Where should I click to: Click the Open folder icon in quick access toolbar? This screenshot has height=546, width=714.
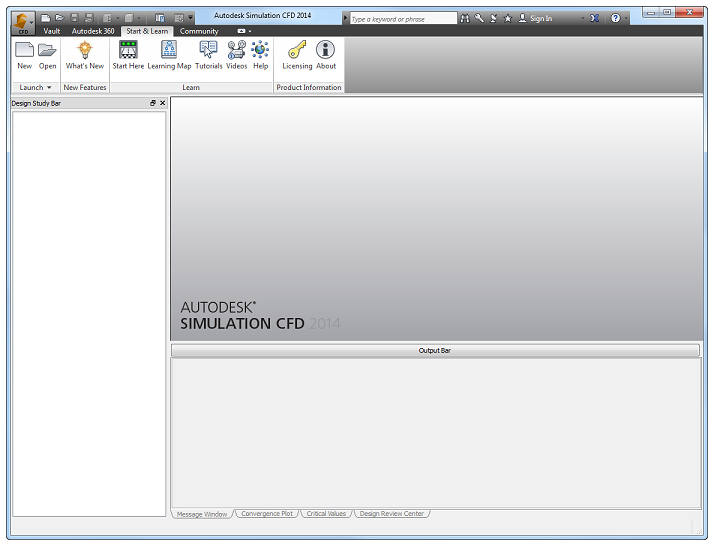pos(60,18)
